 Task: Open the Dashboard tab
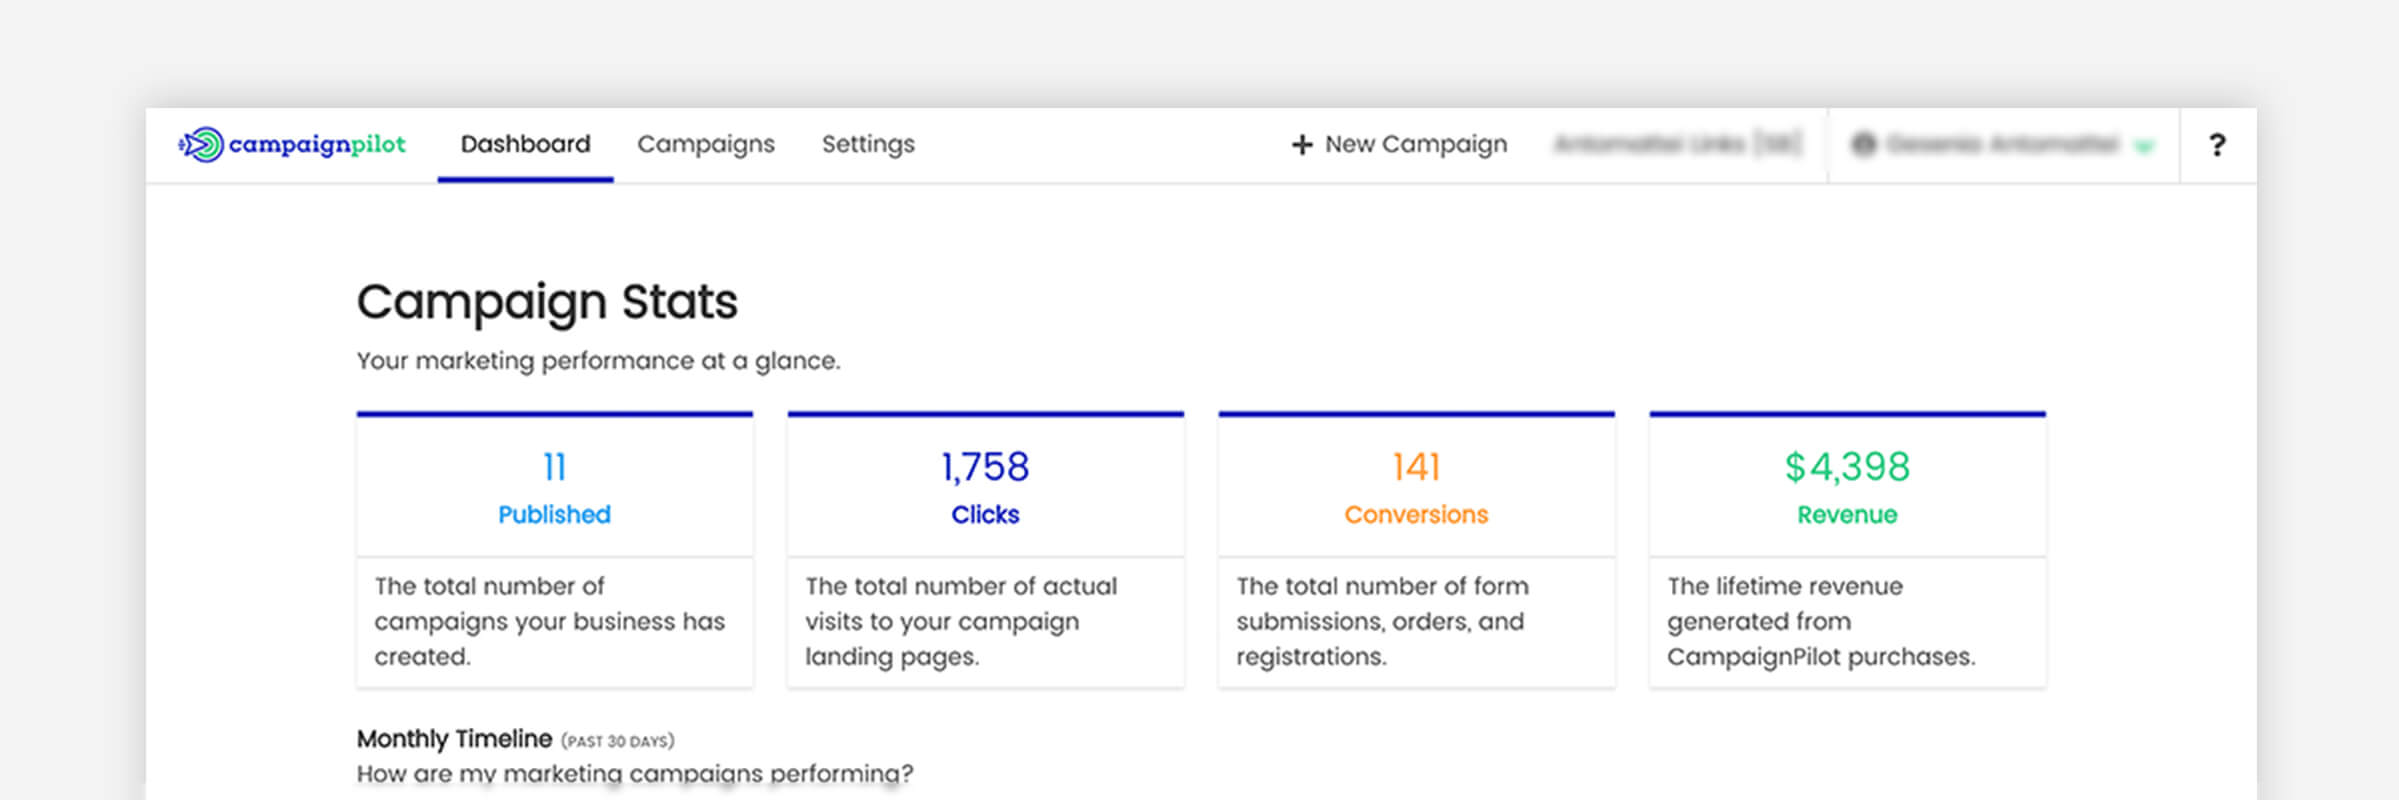click(x=525, y=145)
